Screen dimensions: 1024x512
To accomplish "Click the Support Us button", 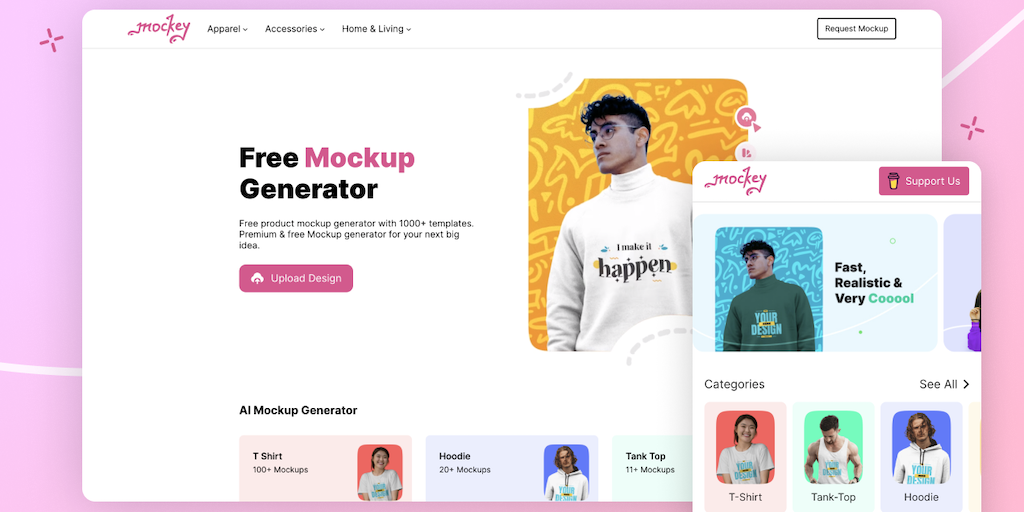I will pyautogui.click(x=923, y=181).
